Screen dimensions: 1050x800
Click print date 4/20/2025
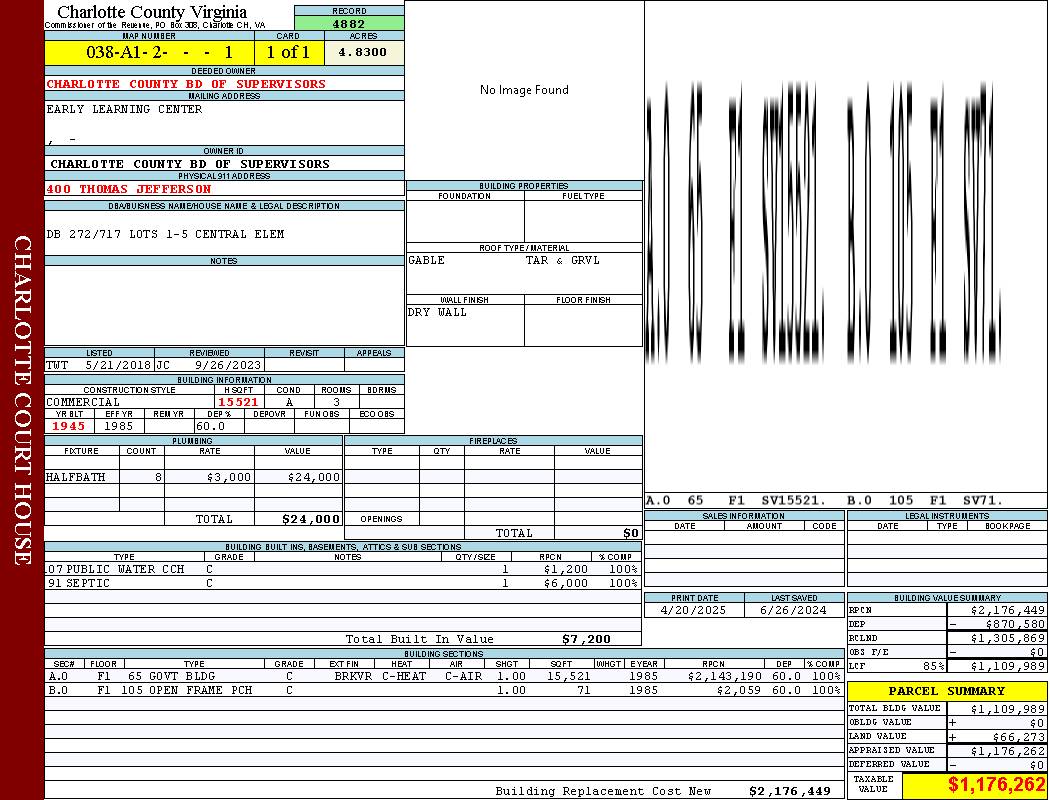click(693, 611)
